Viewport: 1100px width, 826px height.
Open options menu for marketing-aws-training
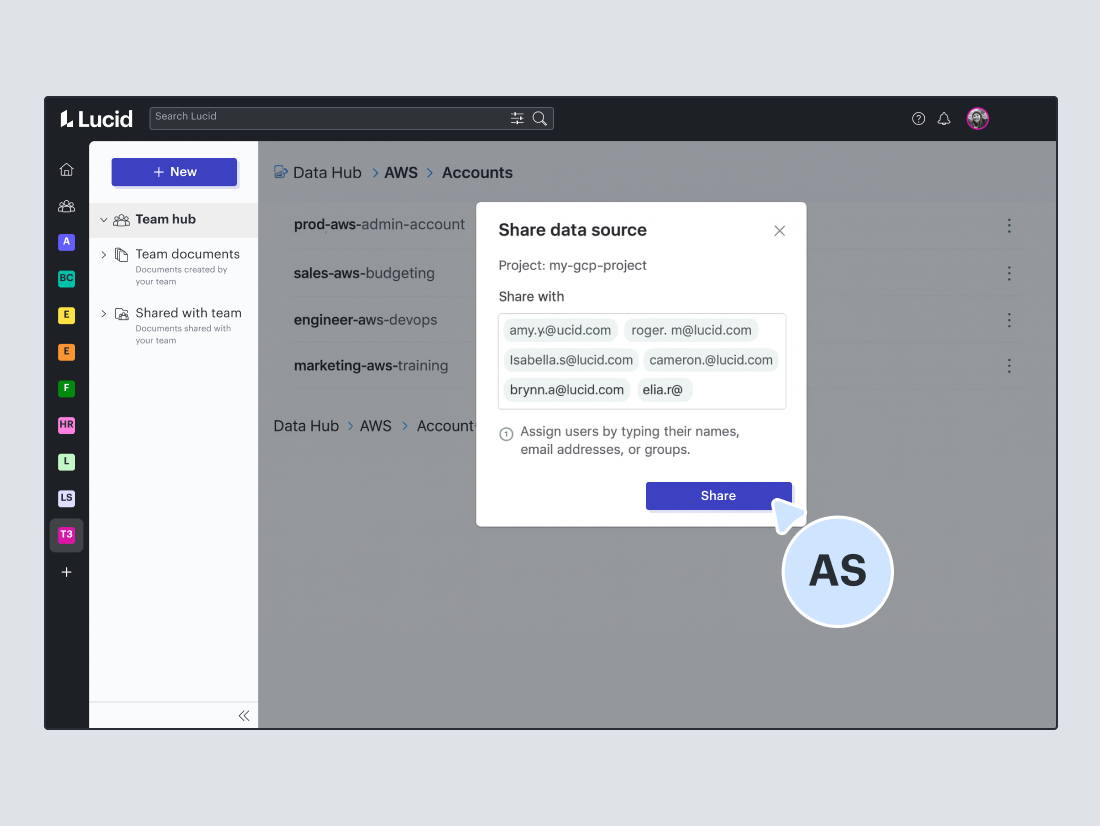point(1009,366)
